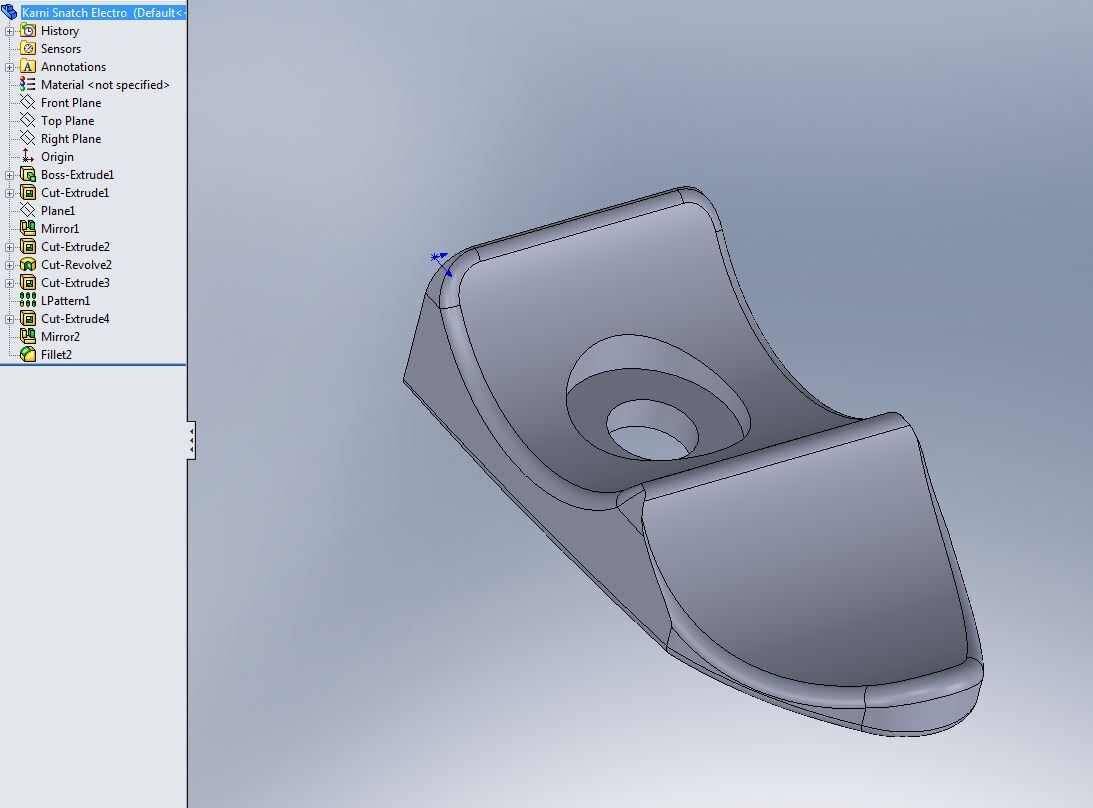Expand the Cut-Extrude2 feature

pyautogui.click(x=9, y=247)
